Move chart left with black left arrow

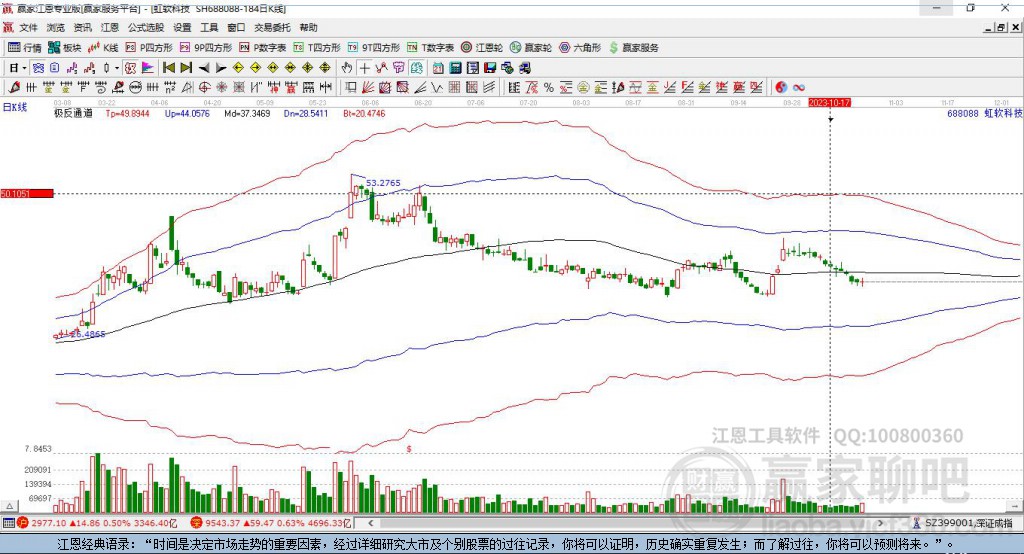point(204,68)
